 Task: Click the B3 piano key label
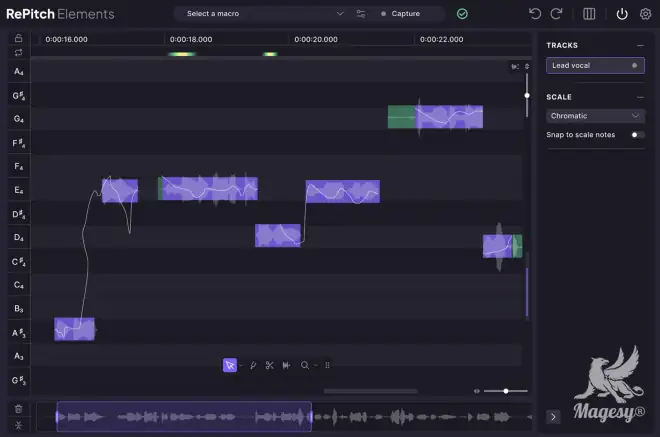(x=19, y=309)
